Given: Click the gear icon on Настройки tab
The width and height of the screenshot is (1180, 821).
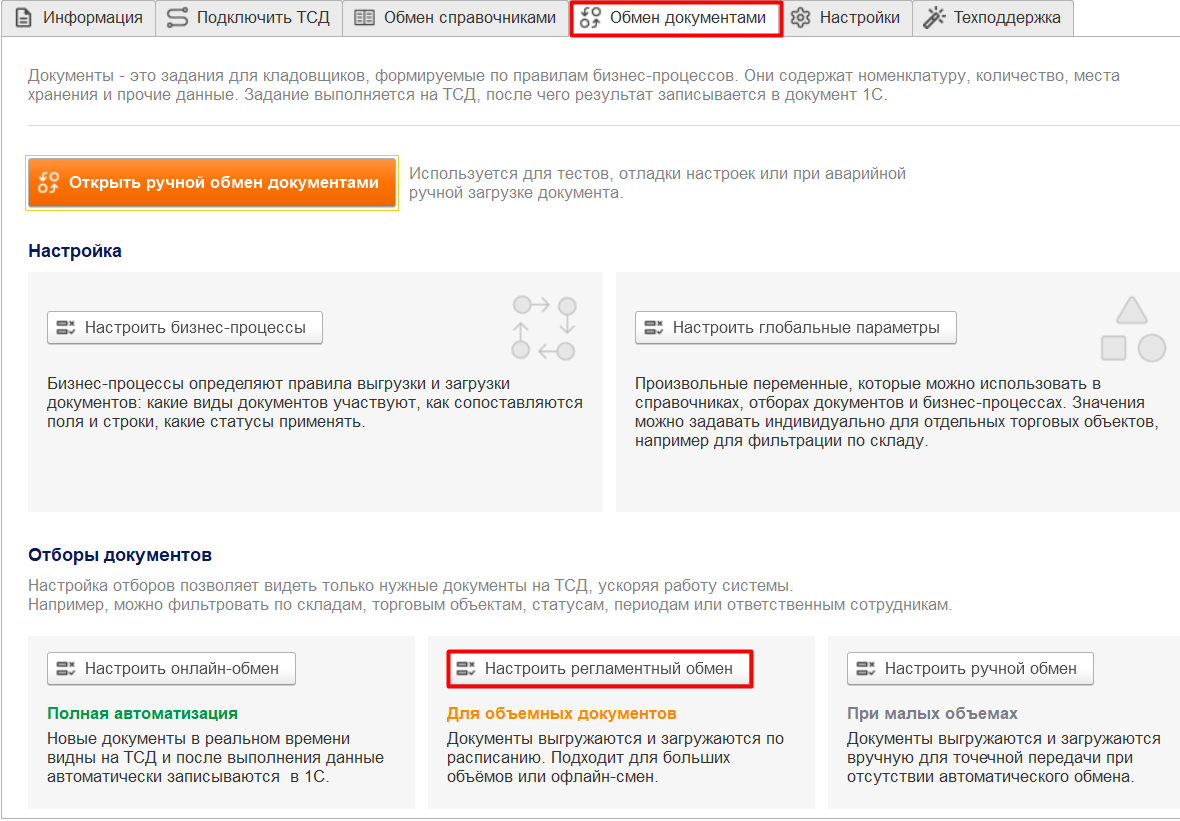Looking at the screenshot, I should point(801,18).
